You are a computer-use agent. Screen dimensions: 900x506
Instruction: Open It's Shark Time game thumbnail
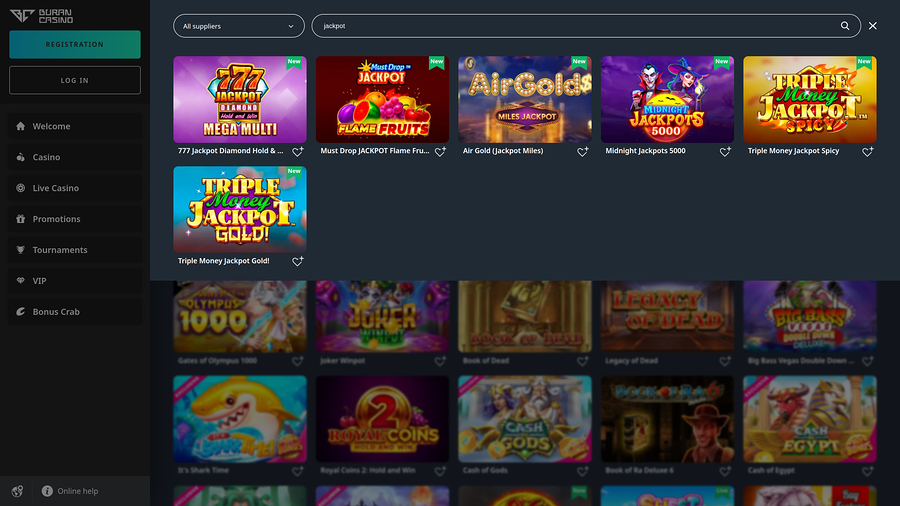[x=240, y=419]
